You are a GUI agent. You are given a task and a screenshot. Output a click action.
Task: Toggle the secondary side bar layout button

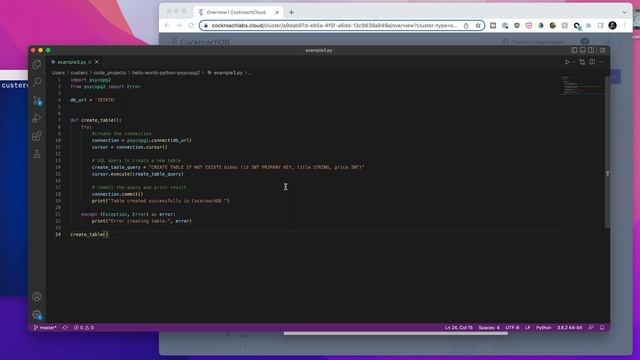point(591,50)
